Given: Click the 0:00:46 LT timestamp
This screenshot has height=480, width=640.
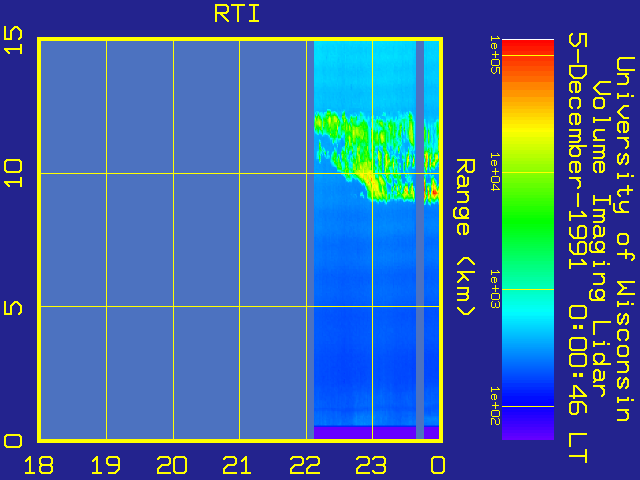Looking at the screenshot, I should coord(578,384).
